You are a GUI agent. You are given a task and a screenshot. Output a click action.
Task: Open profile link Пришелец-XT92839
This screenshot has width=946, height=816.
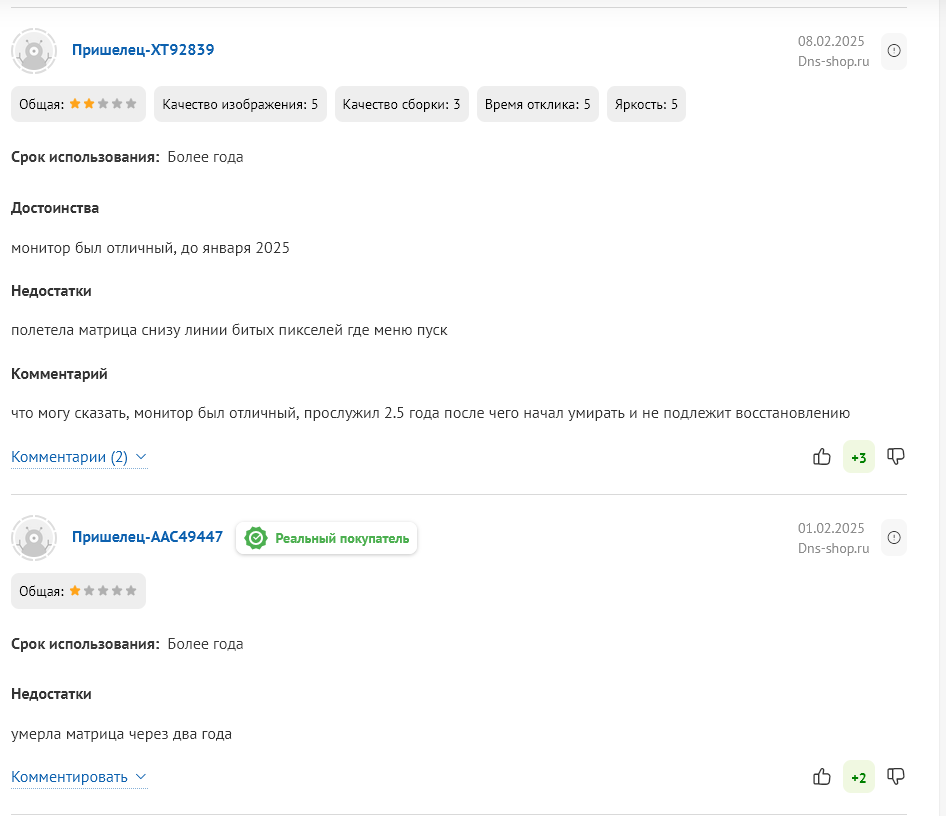tap(143, 50)
